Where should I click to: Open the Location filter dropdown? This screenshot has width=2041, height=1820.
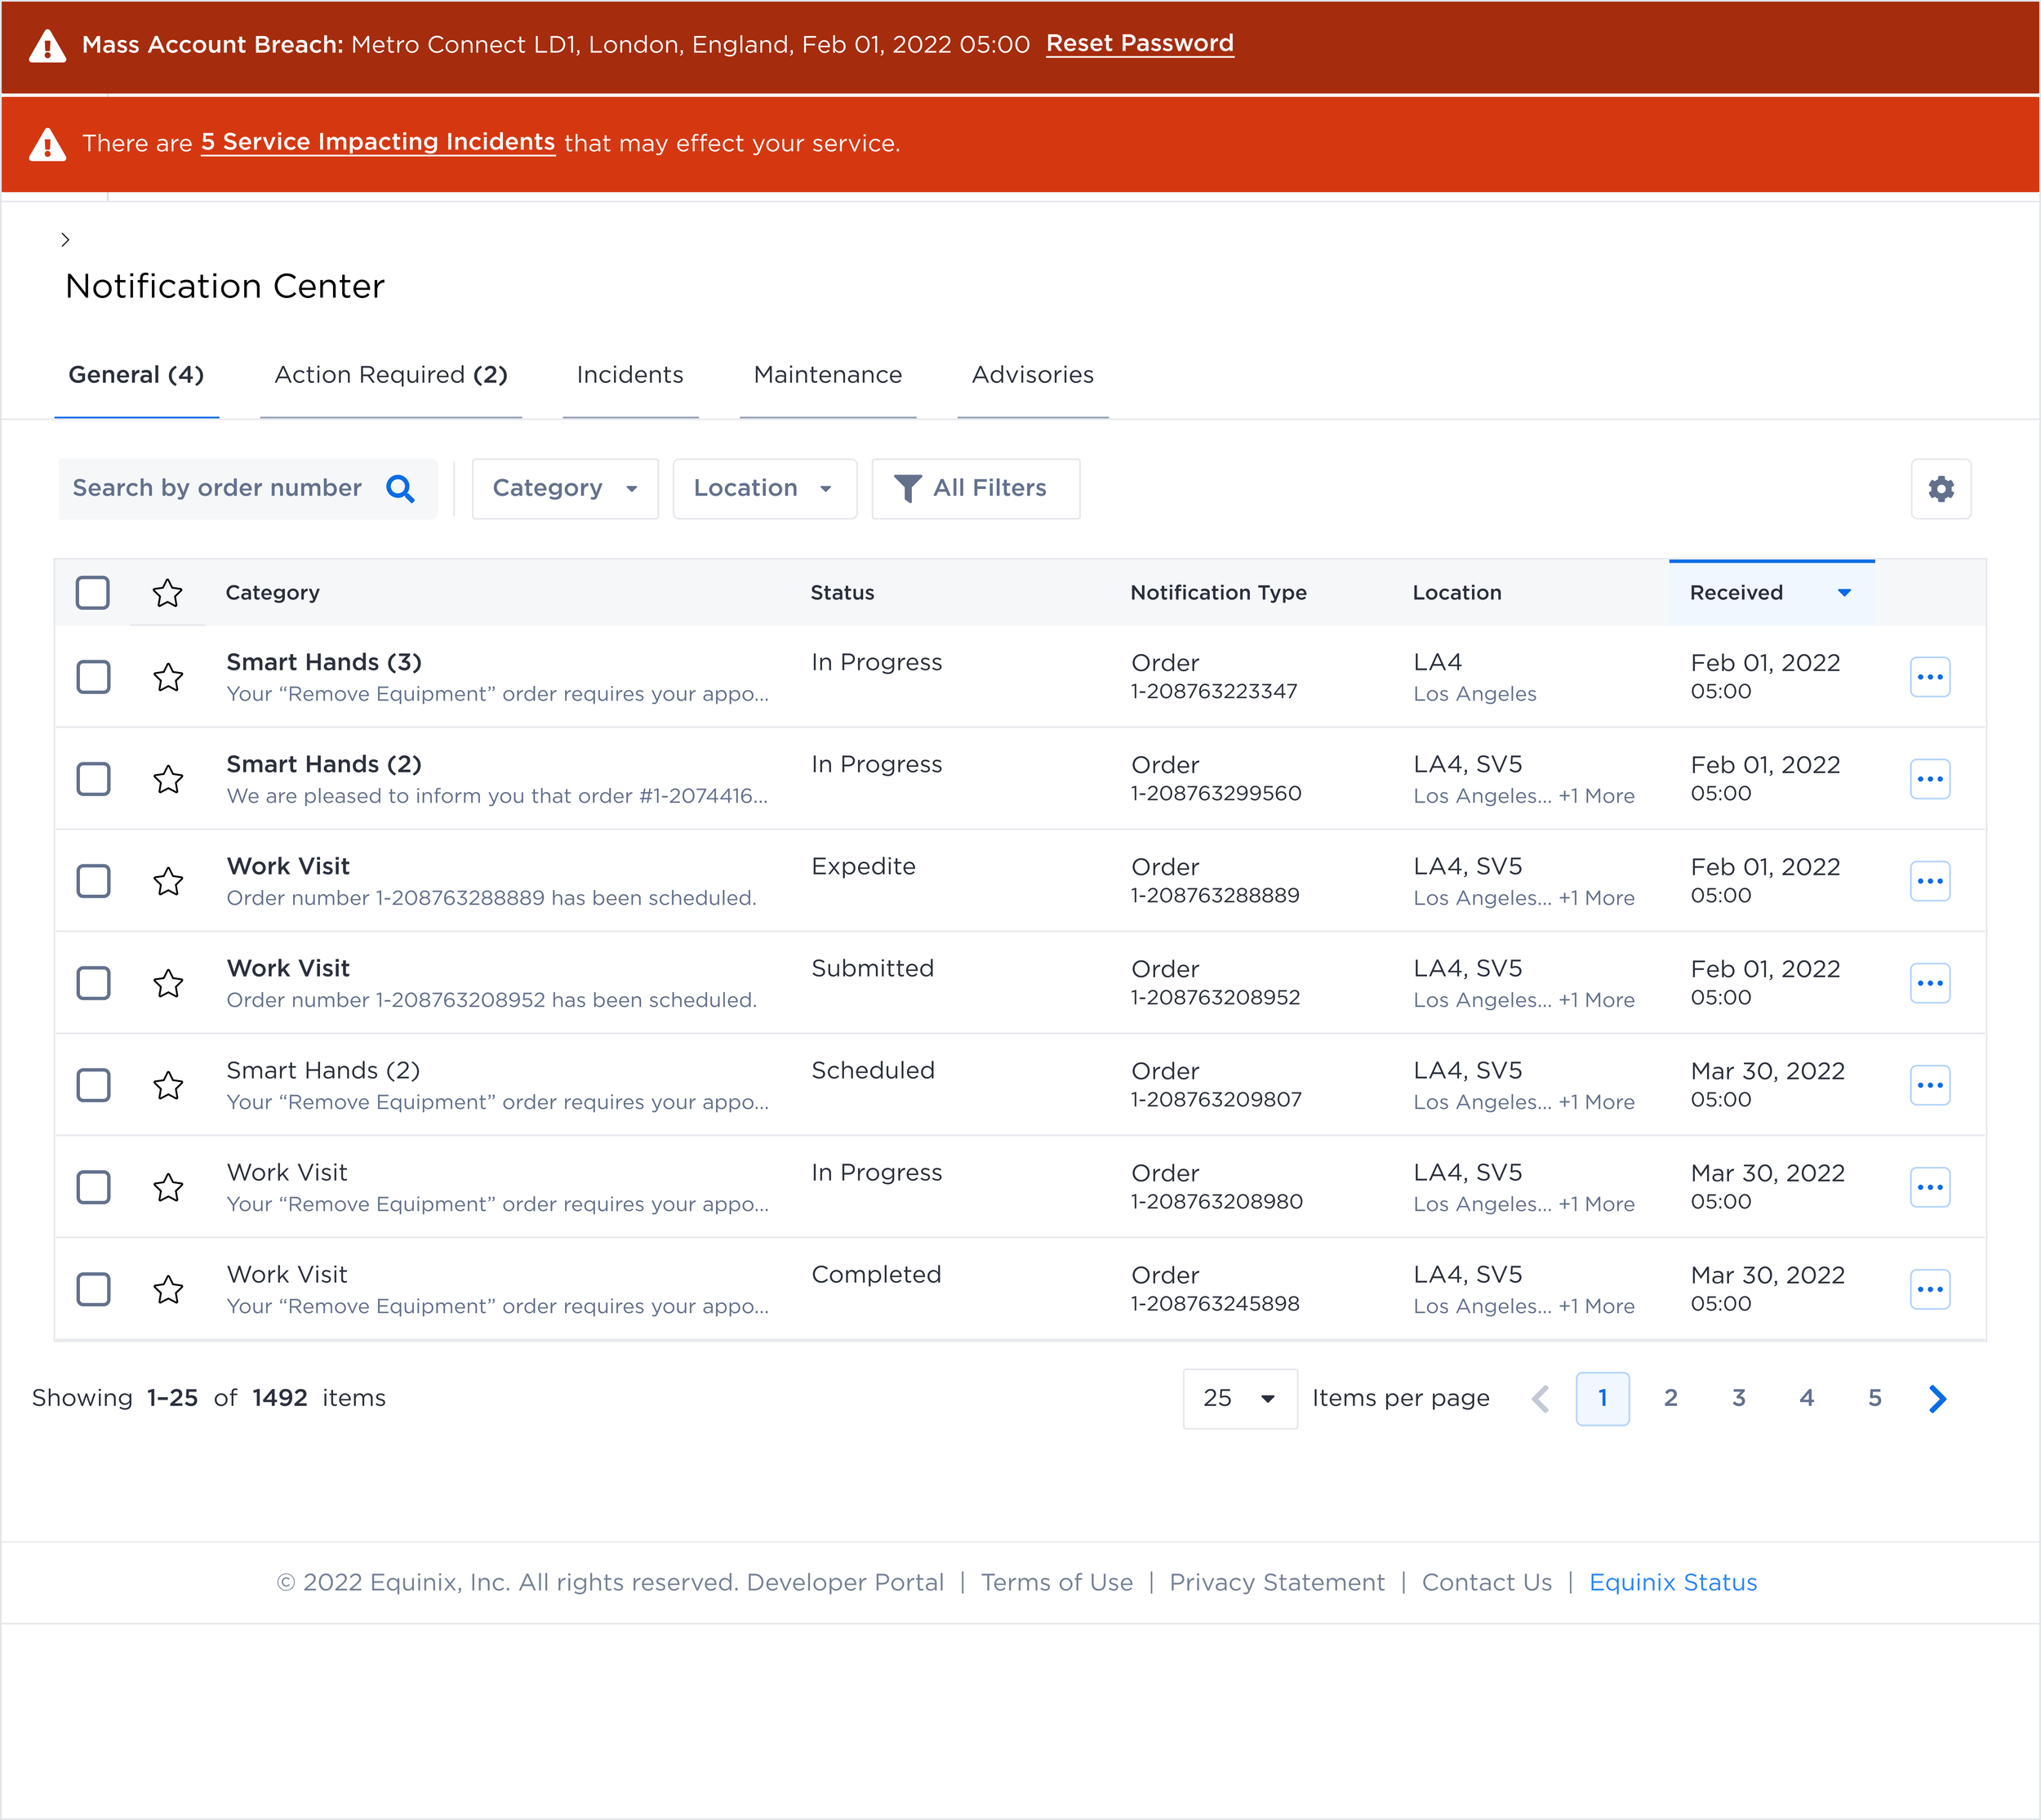764,489
